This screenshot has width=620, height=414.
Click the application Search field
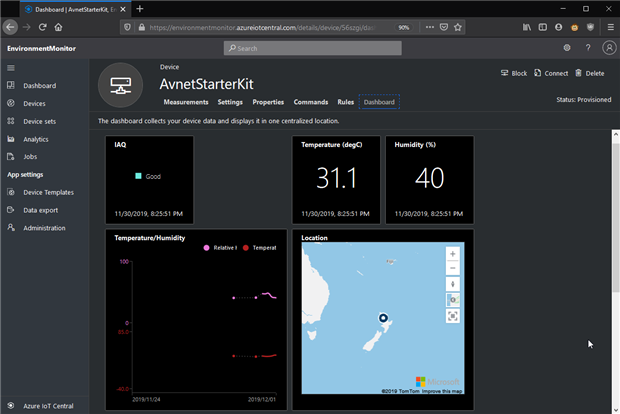[312, 48]
